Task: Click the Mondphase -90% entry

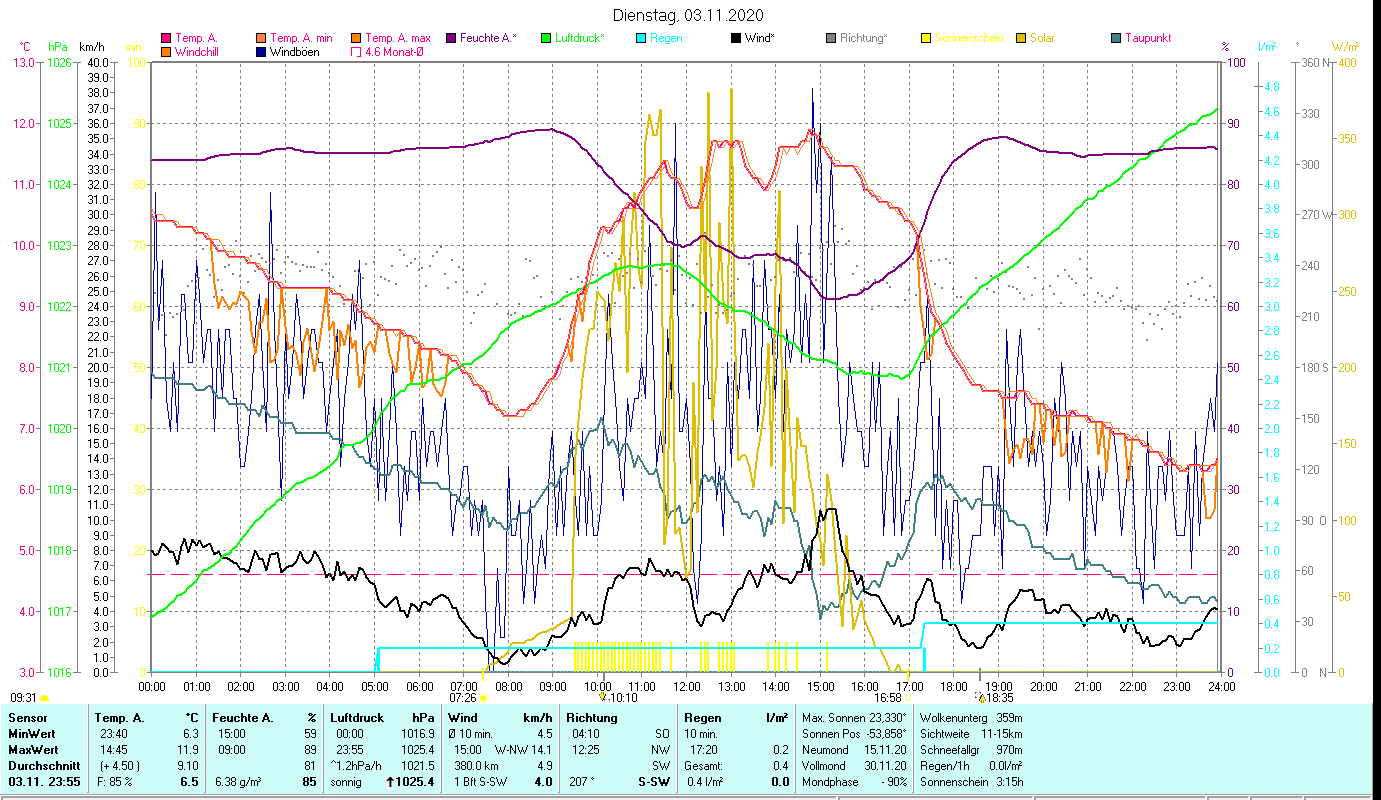Action: click(854, 782)
